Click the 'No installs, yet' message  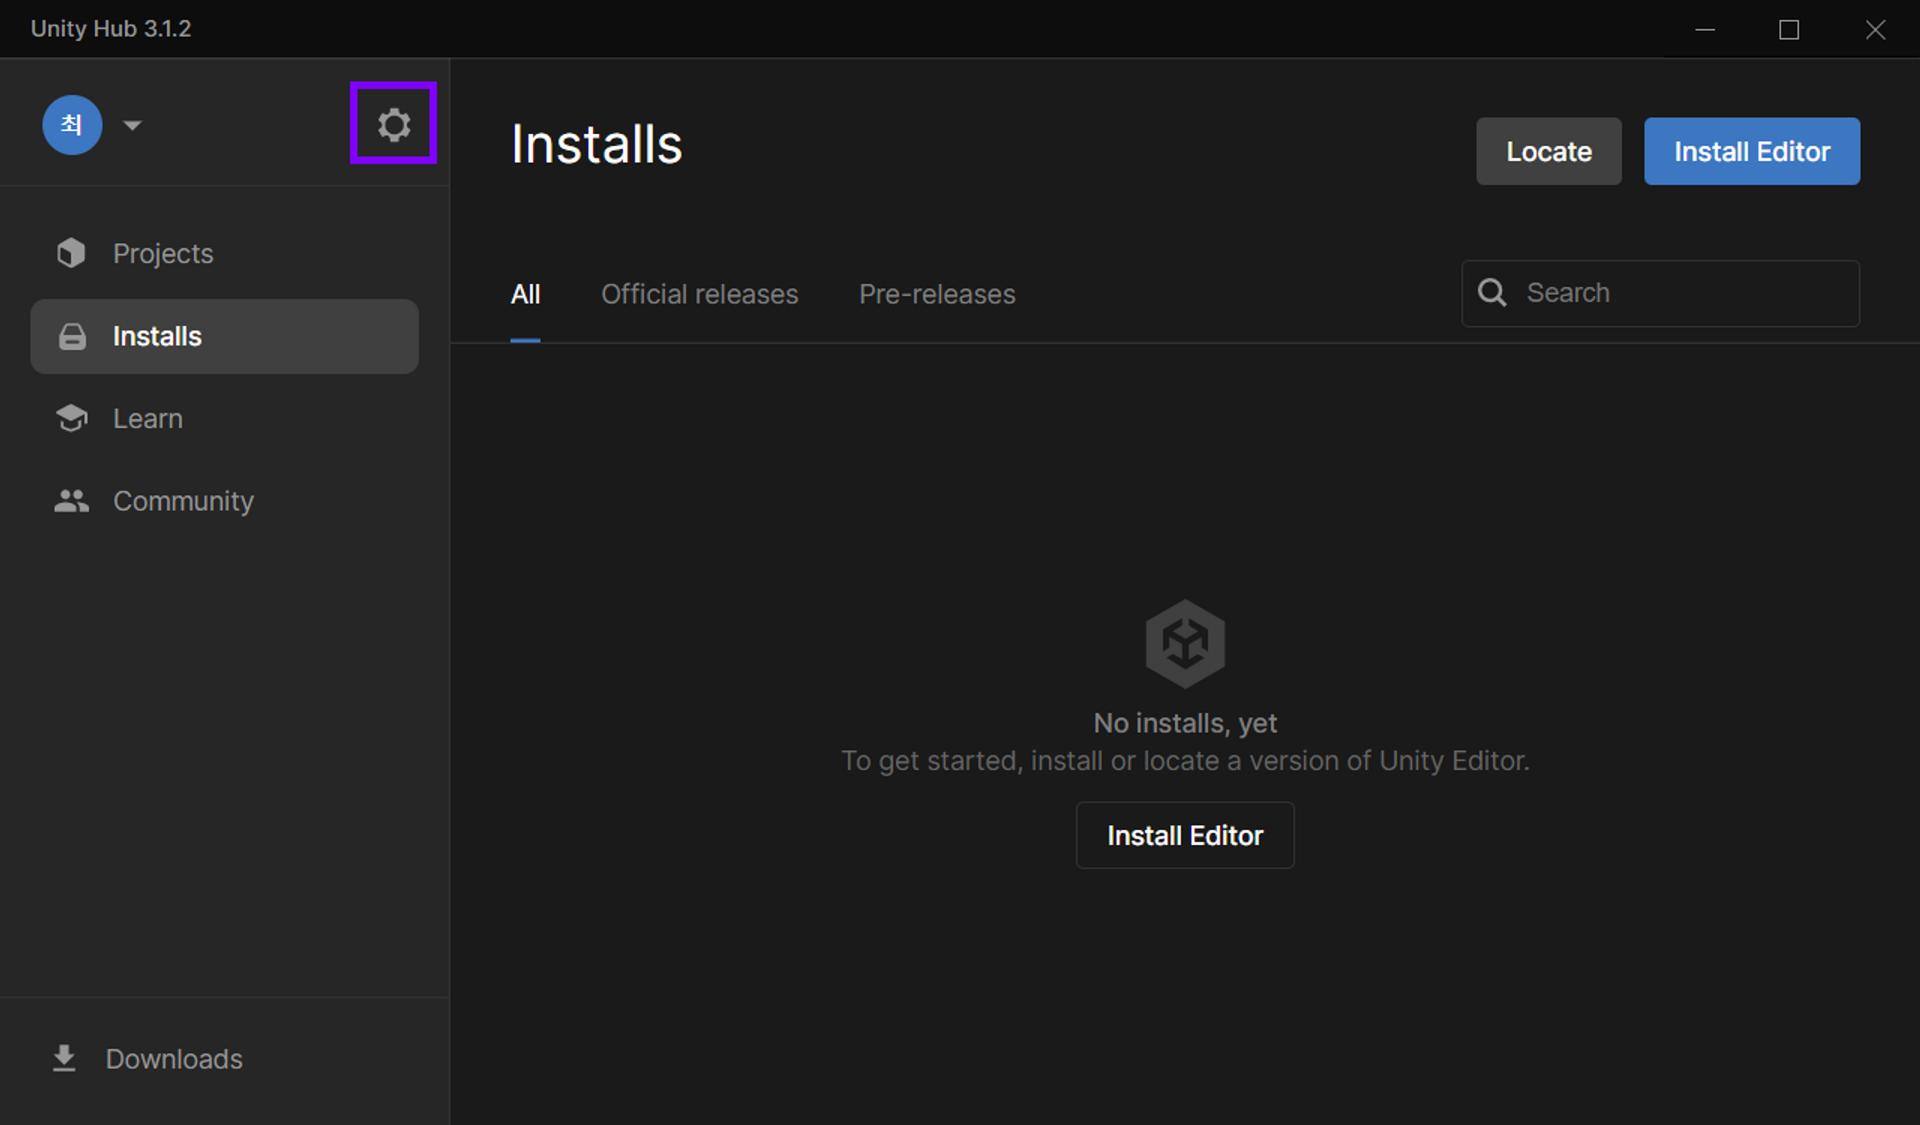click(x=1185, y=723)
